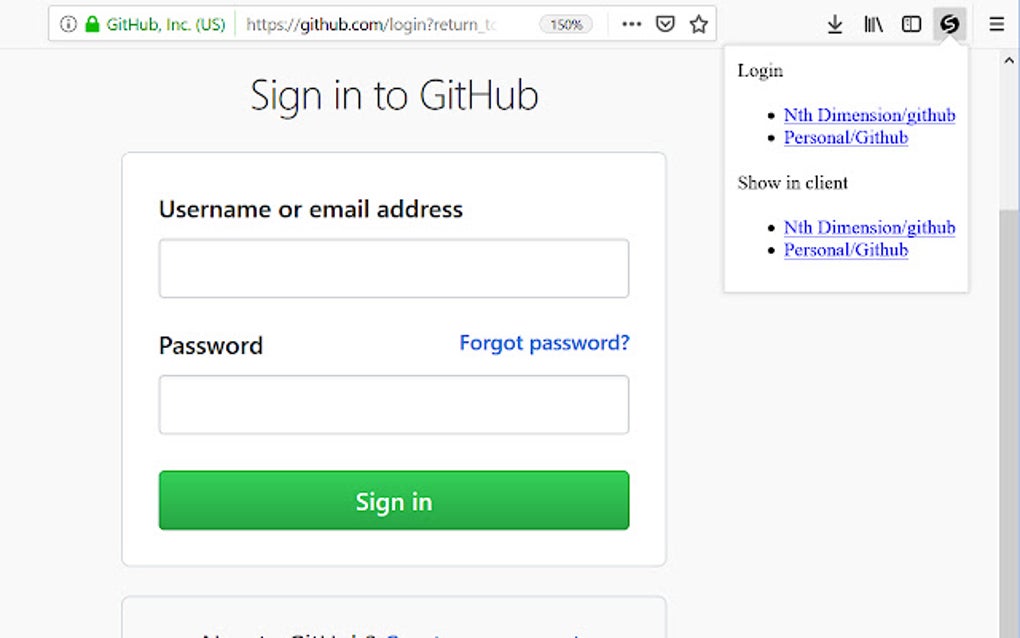
Task: Open the Firefox hamburger menu
Action: coord(996,24)
